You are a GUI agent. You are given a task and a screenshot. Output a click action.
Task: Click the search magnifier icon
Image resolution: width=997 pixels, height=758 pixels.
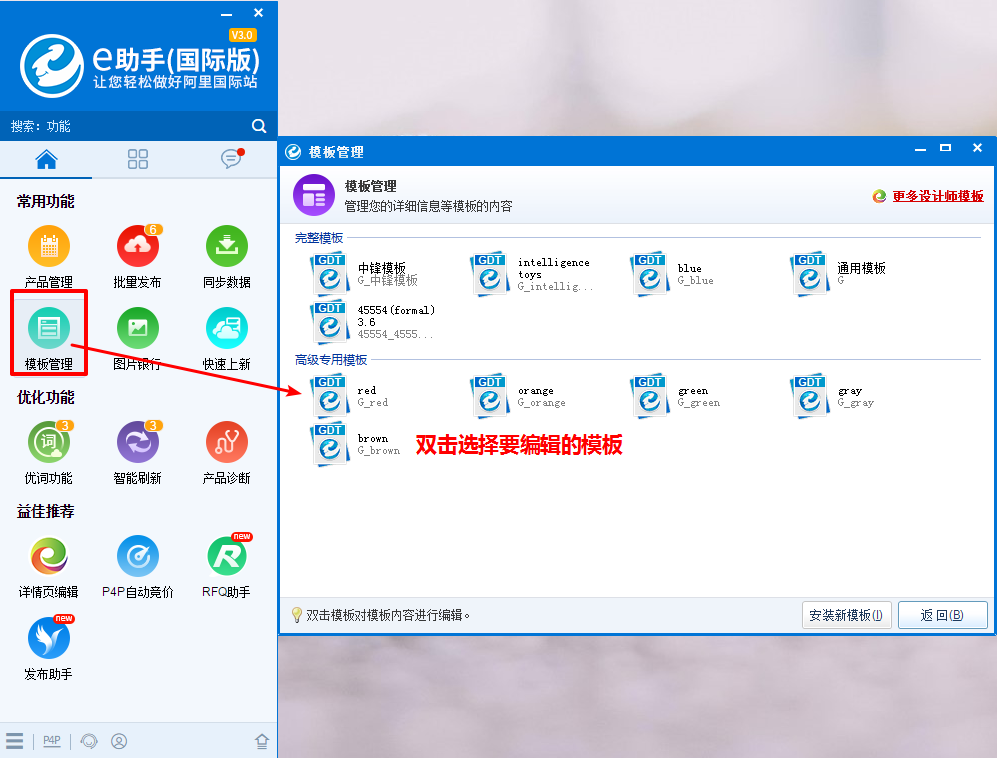click(x=259, y=126)
